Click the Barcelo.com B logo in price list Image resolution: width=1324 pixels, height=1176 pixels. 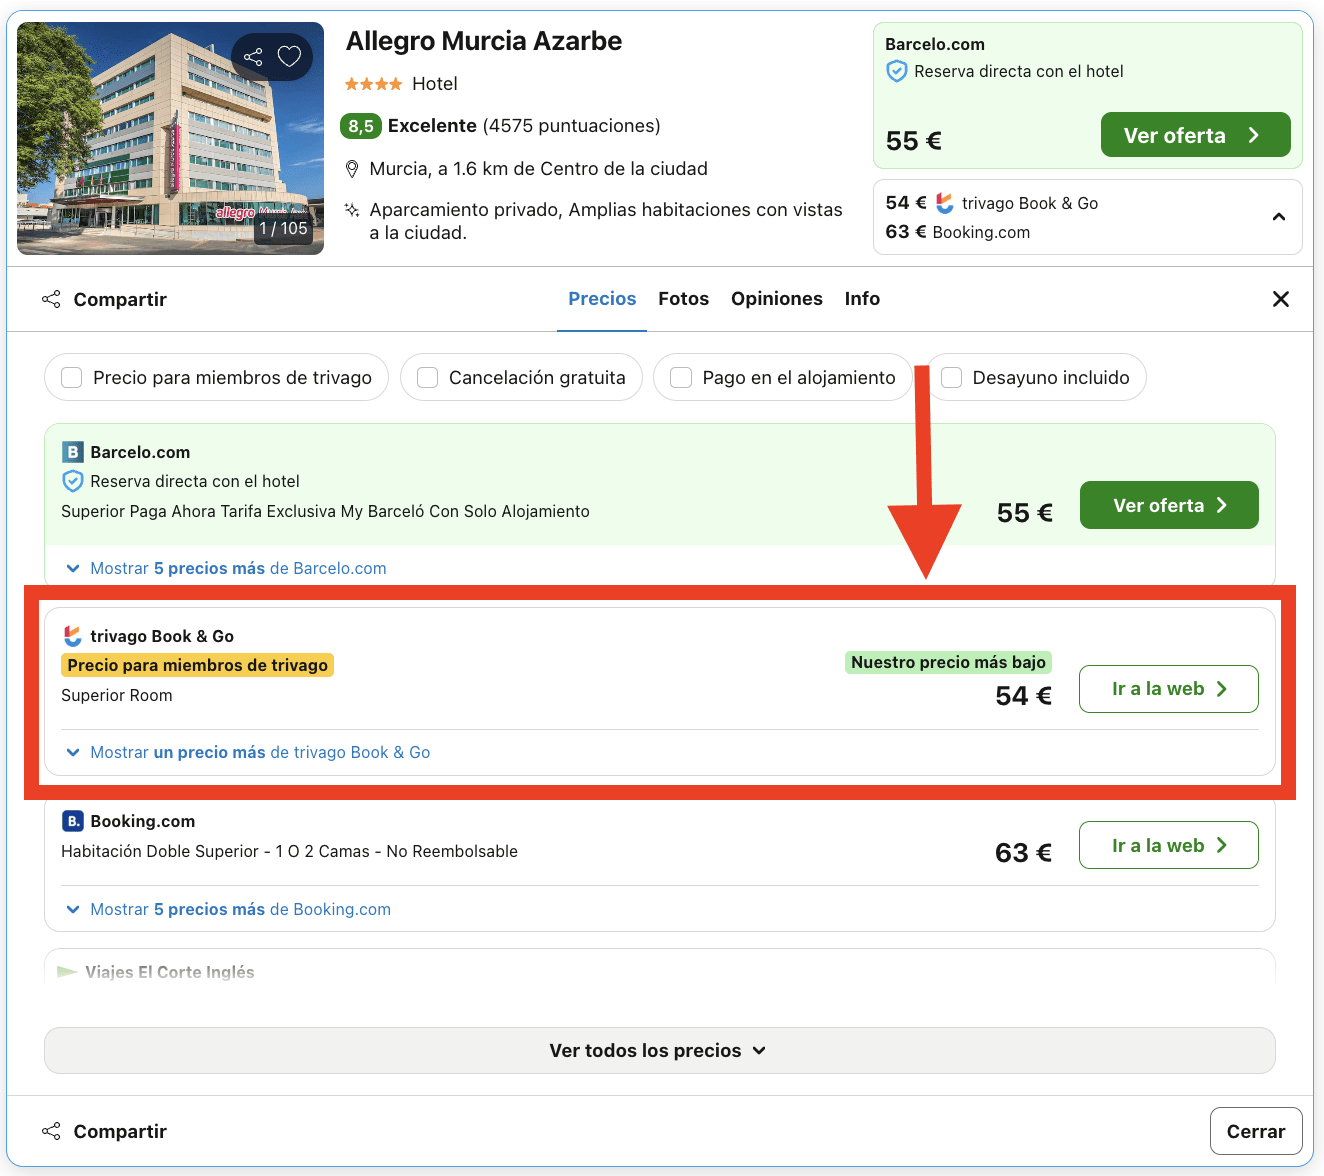point(72,452)
